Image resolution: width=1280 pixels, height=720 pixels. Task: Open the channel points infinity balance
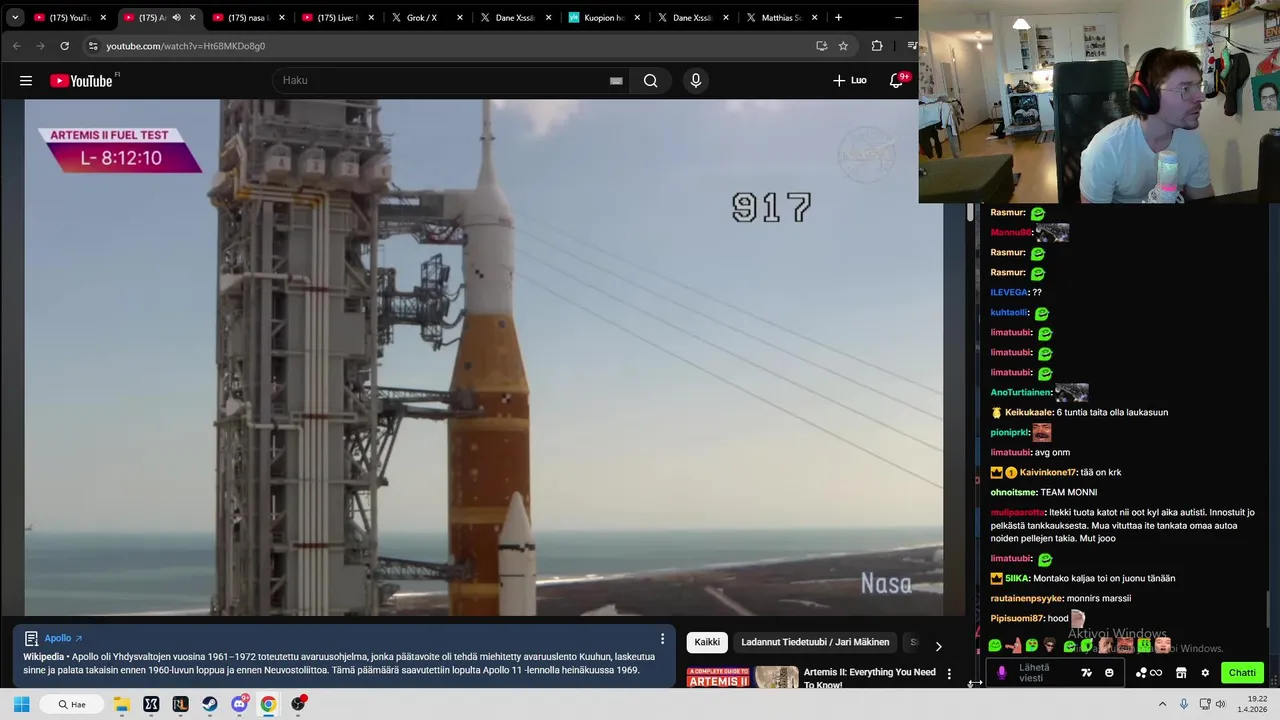point(1149,673)
